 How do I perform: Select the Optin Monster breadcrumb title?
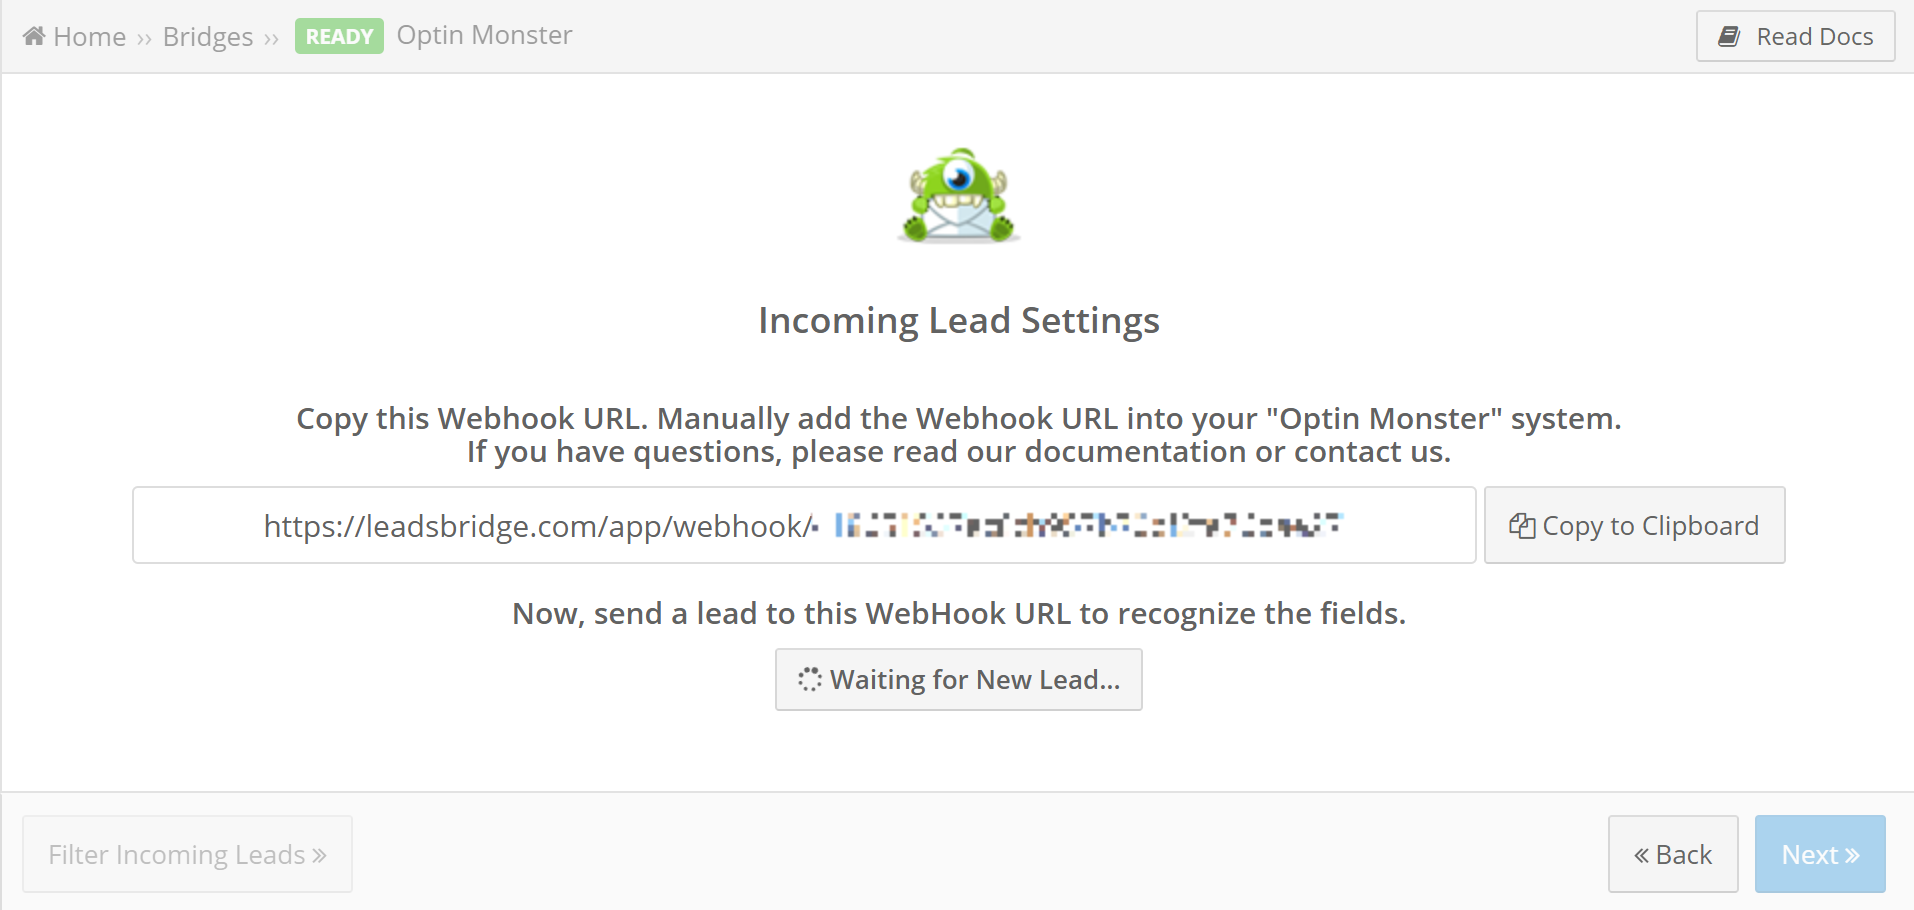[x=484, y=35]
